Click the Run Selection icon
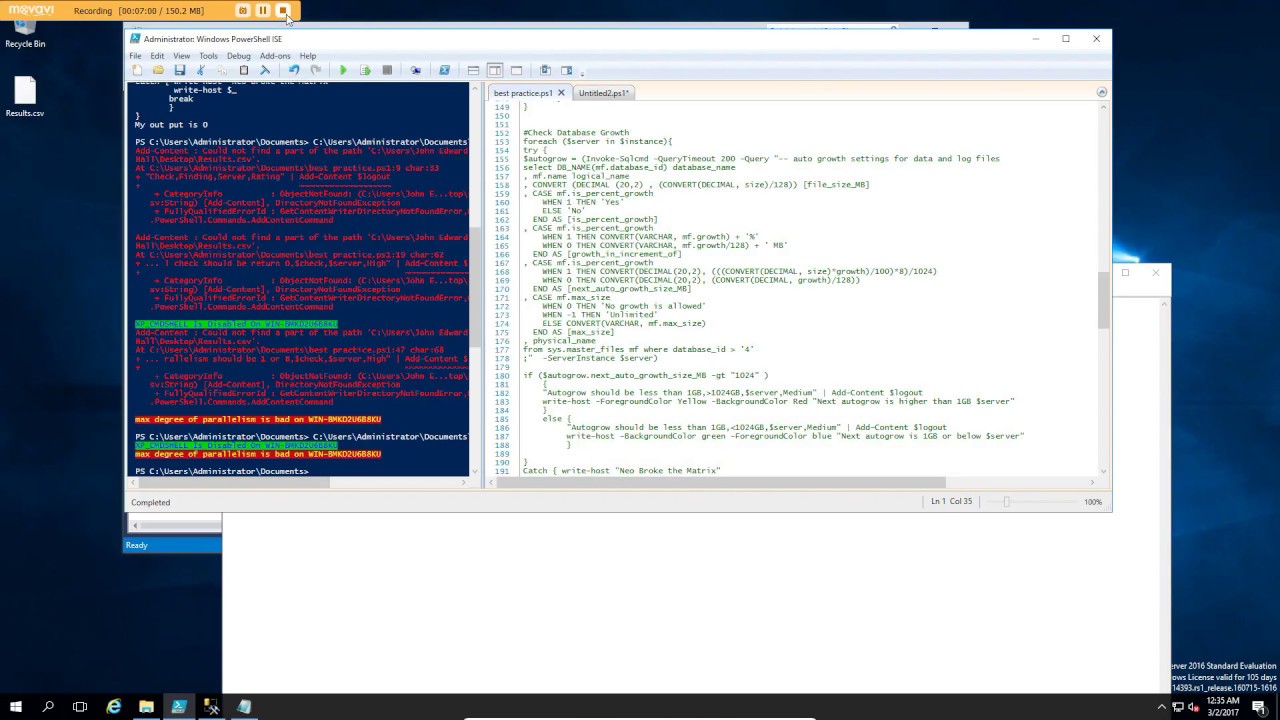The image size is (1280, 720). click(365, 70)
